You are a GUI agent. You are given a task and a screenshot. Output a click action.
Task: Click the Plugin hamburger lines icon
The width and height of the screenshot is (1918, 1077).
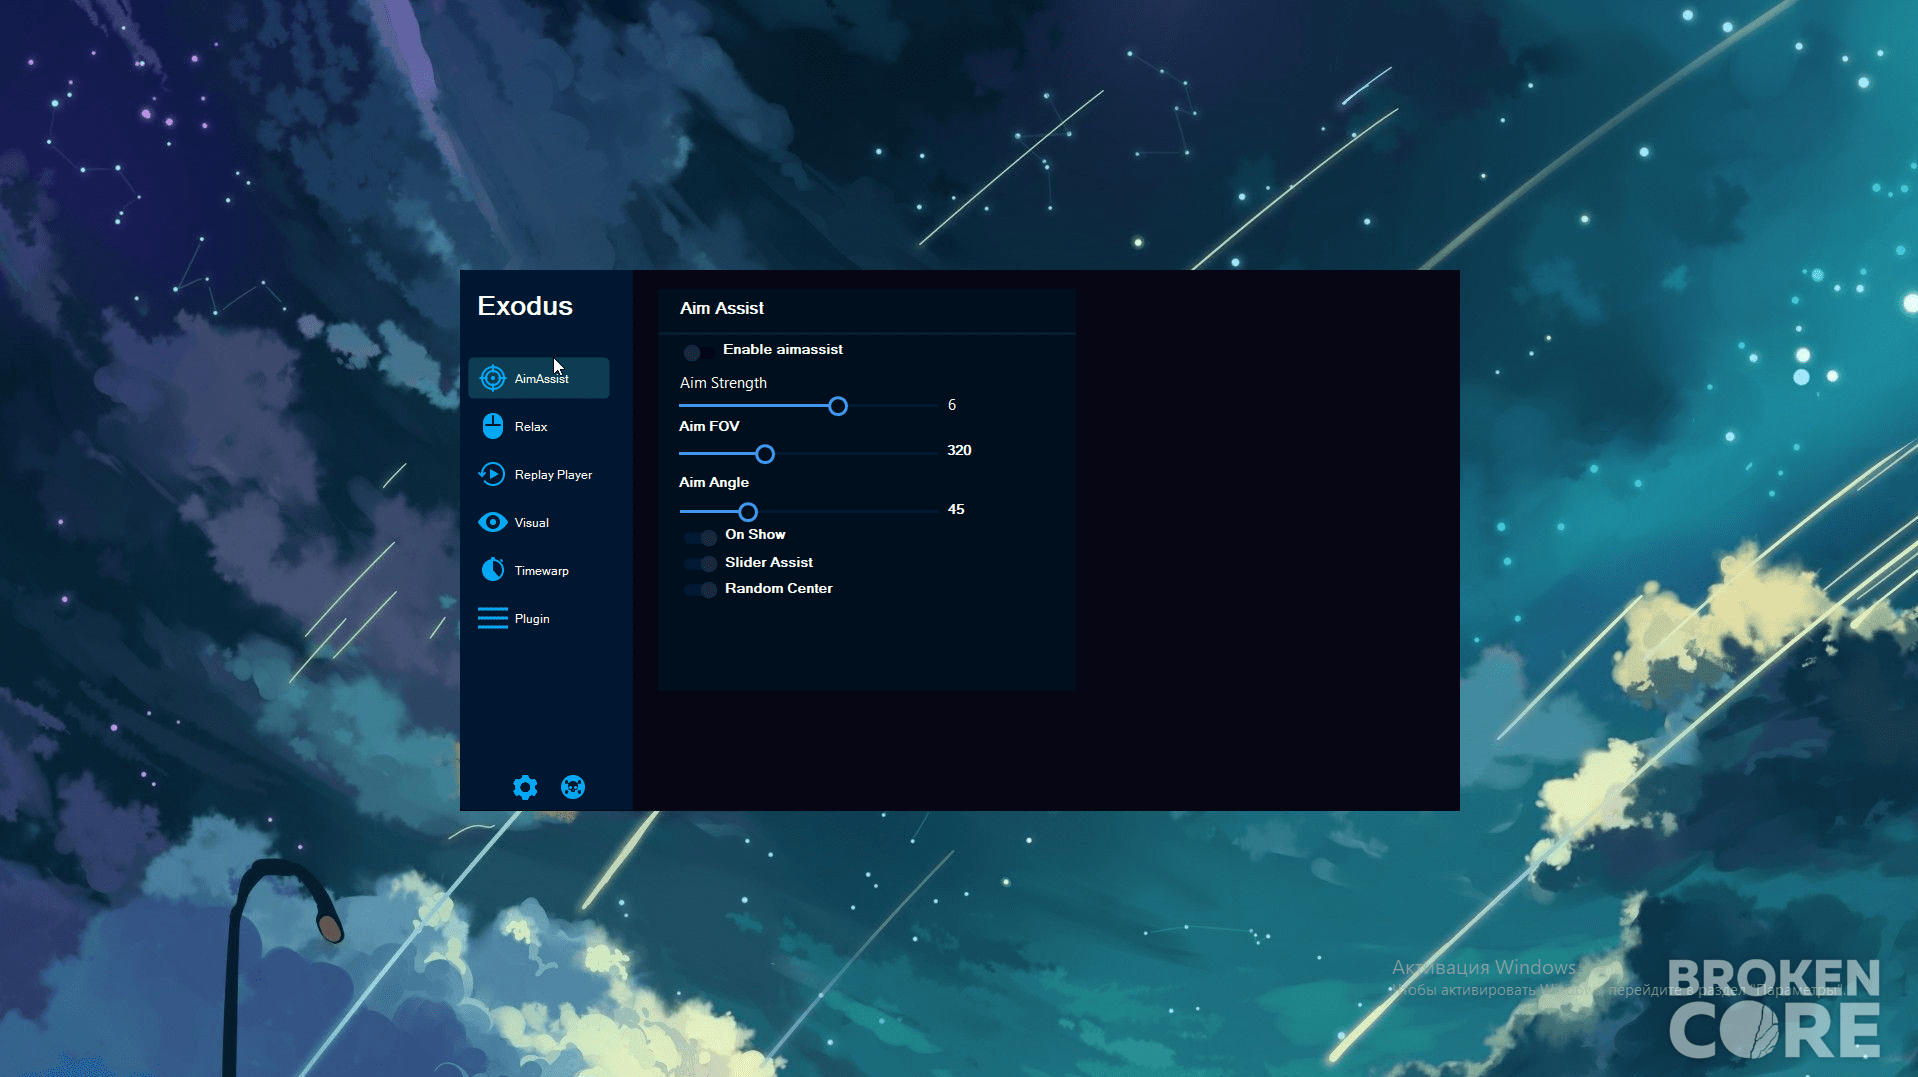point(492,618)
